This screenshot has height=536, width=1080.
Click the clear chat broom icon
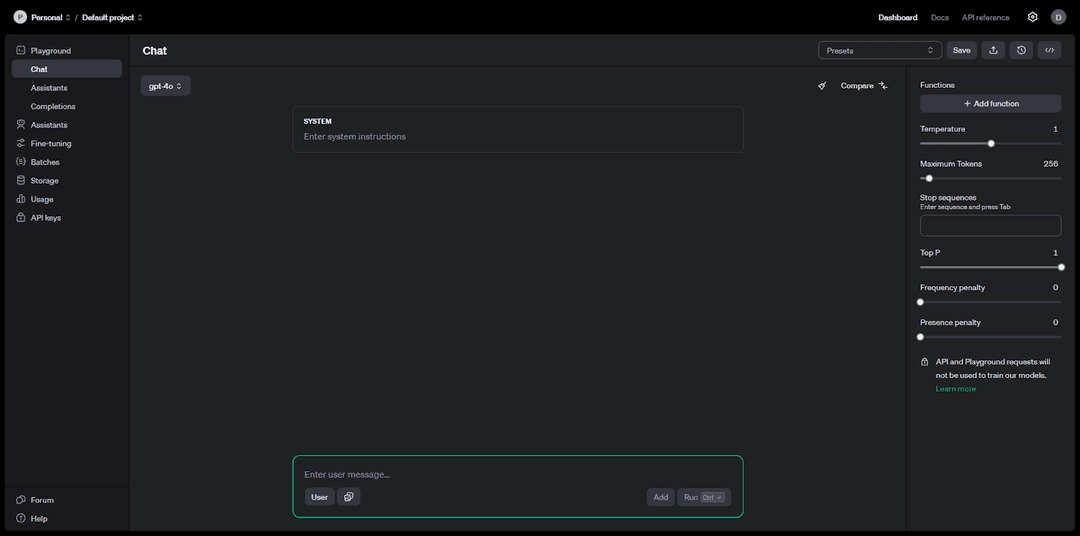(x=821, y=86)
